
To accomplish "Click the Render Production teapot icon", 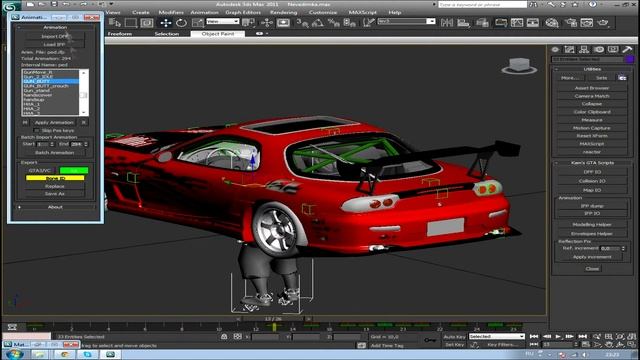I will [603, 22].
